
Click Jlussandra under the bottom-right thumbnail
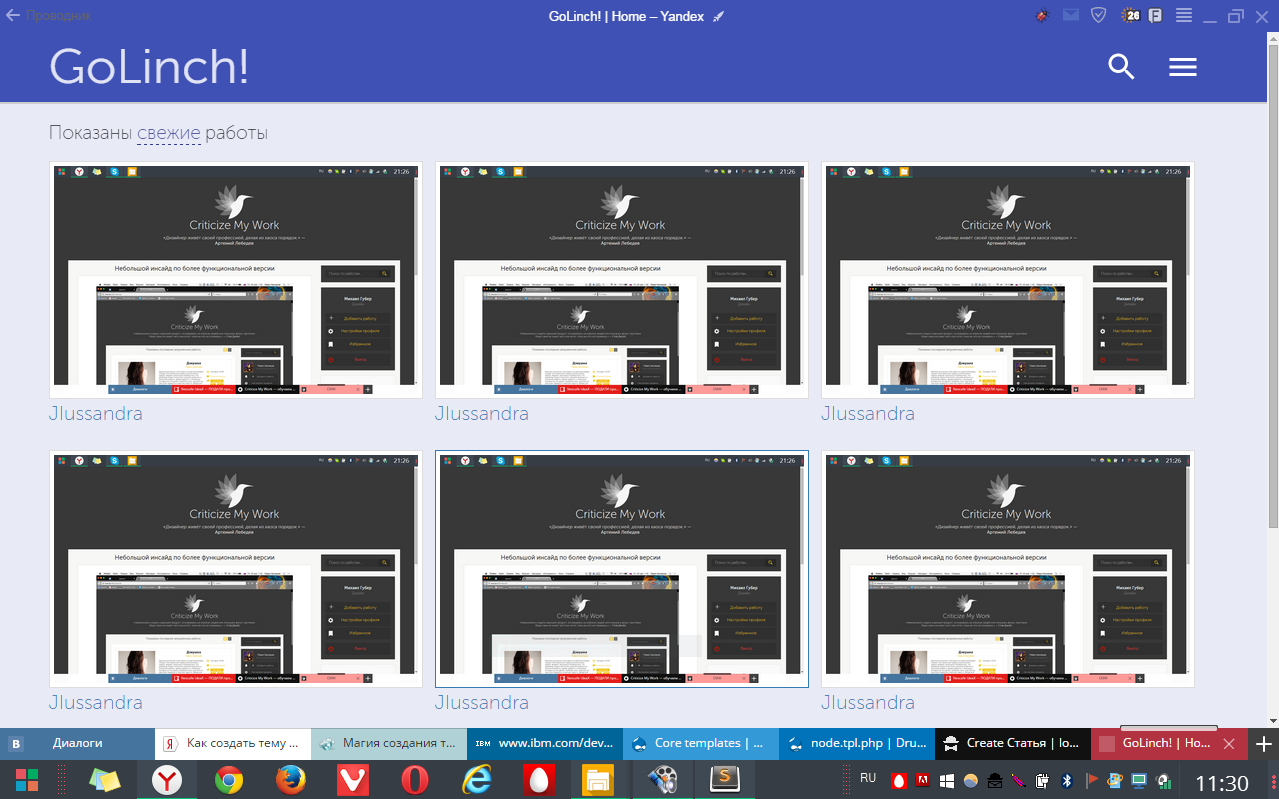(x=868, y=702)
